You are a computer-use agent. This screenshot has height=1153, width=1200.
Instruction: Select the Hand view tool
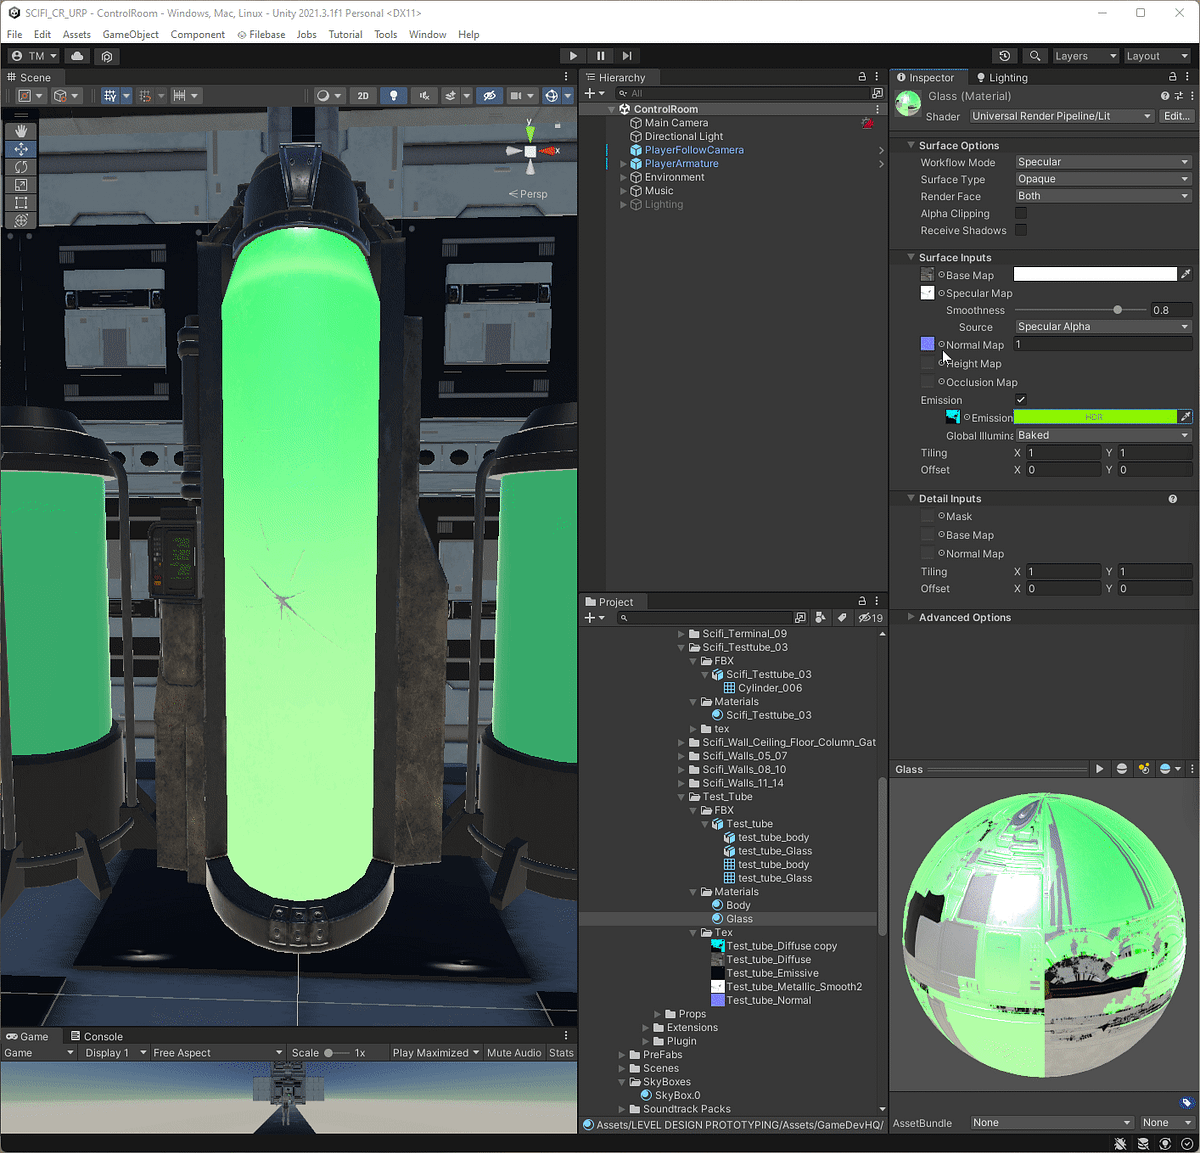pos(21,131)
